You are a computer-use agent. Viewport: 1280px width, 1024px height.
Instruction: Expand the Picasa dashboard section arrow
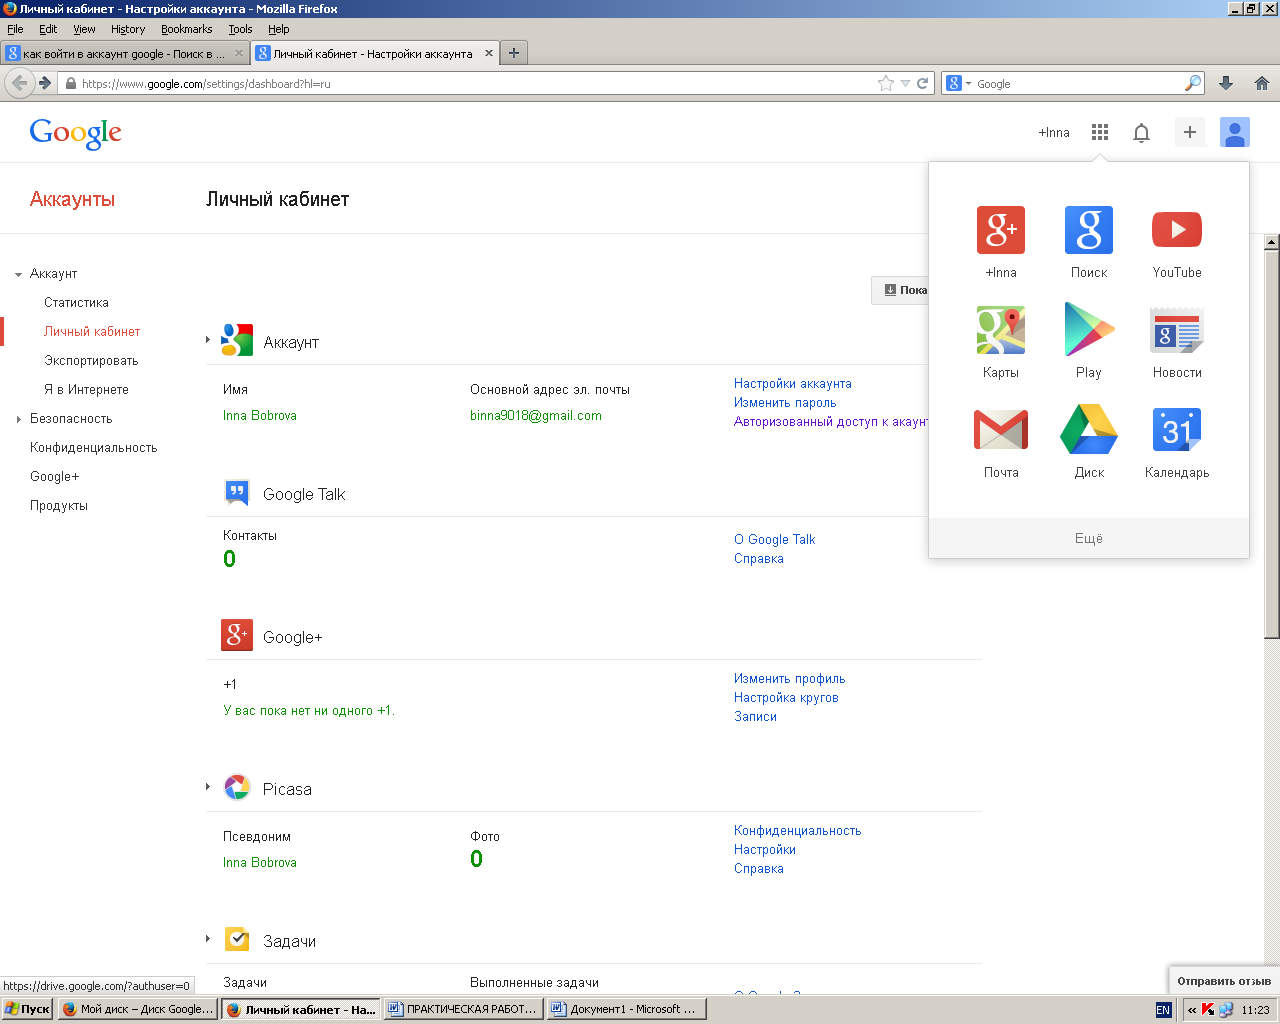tap(208, 787)
